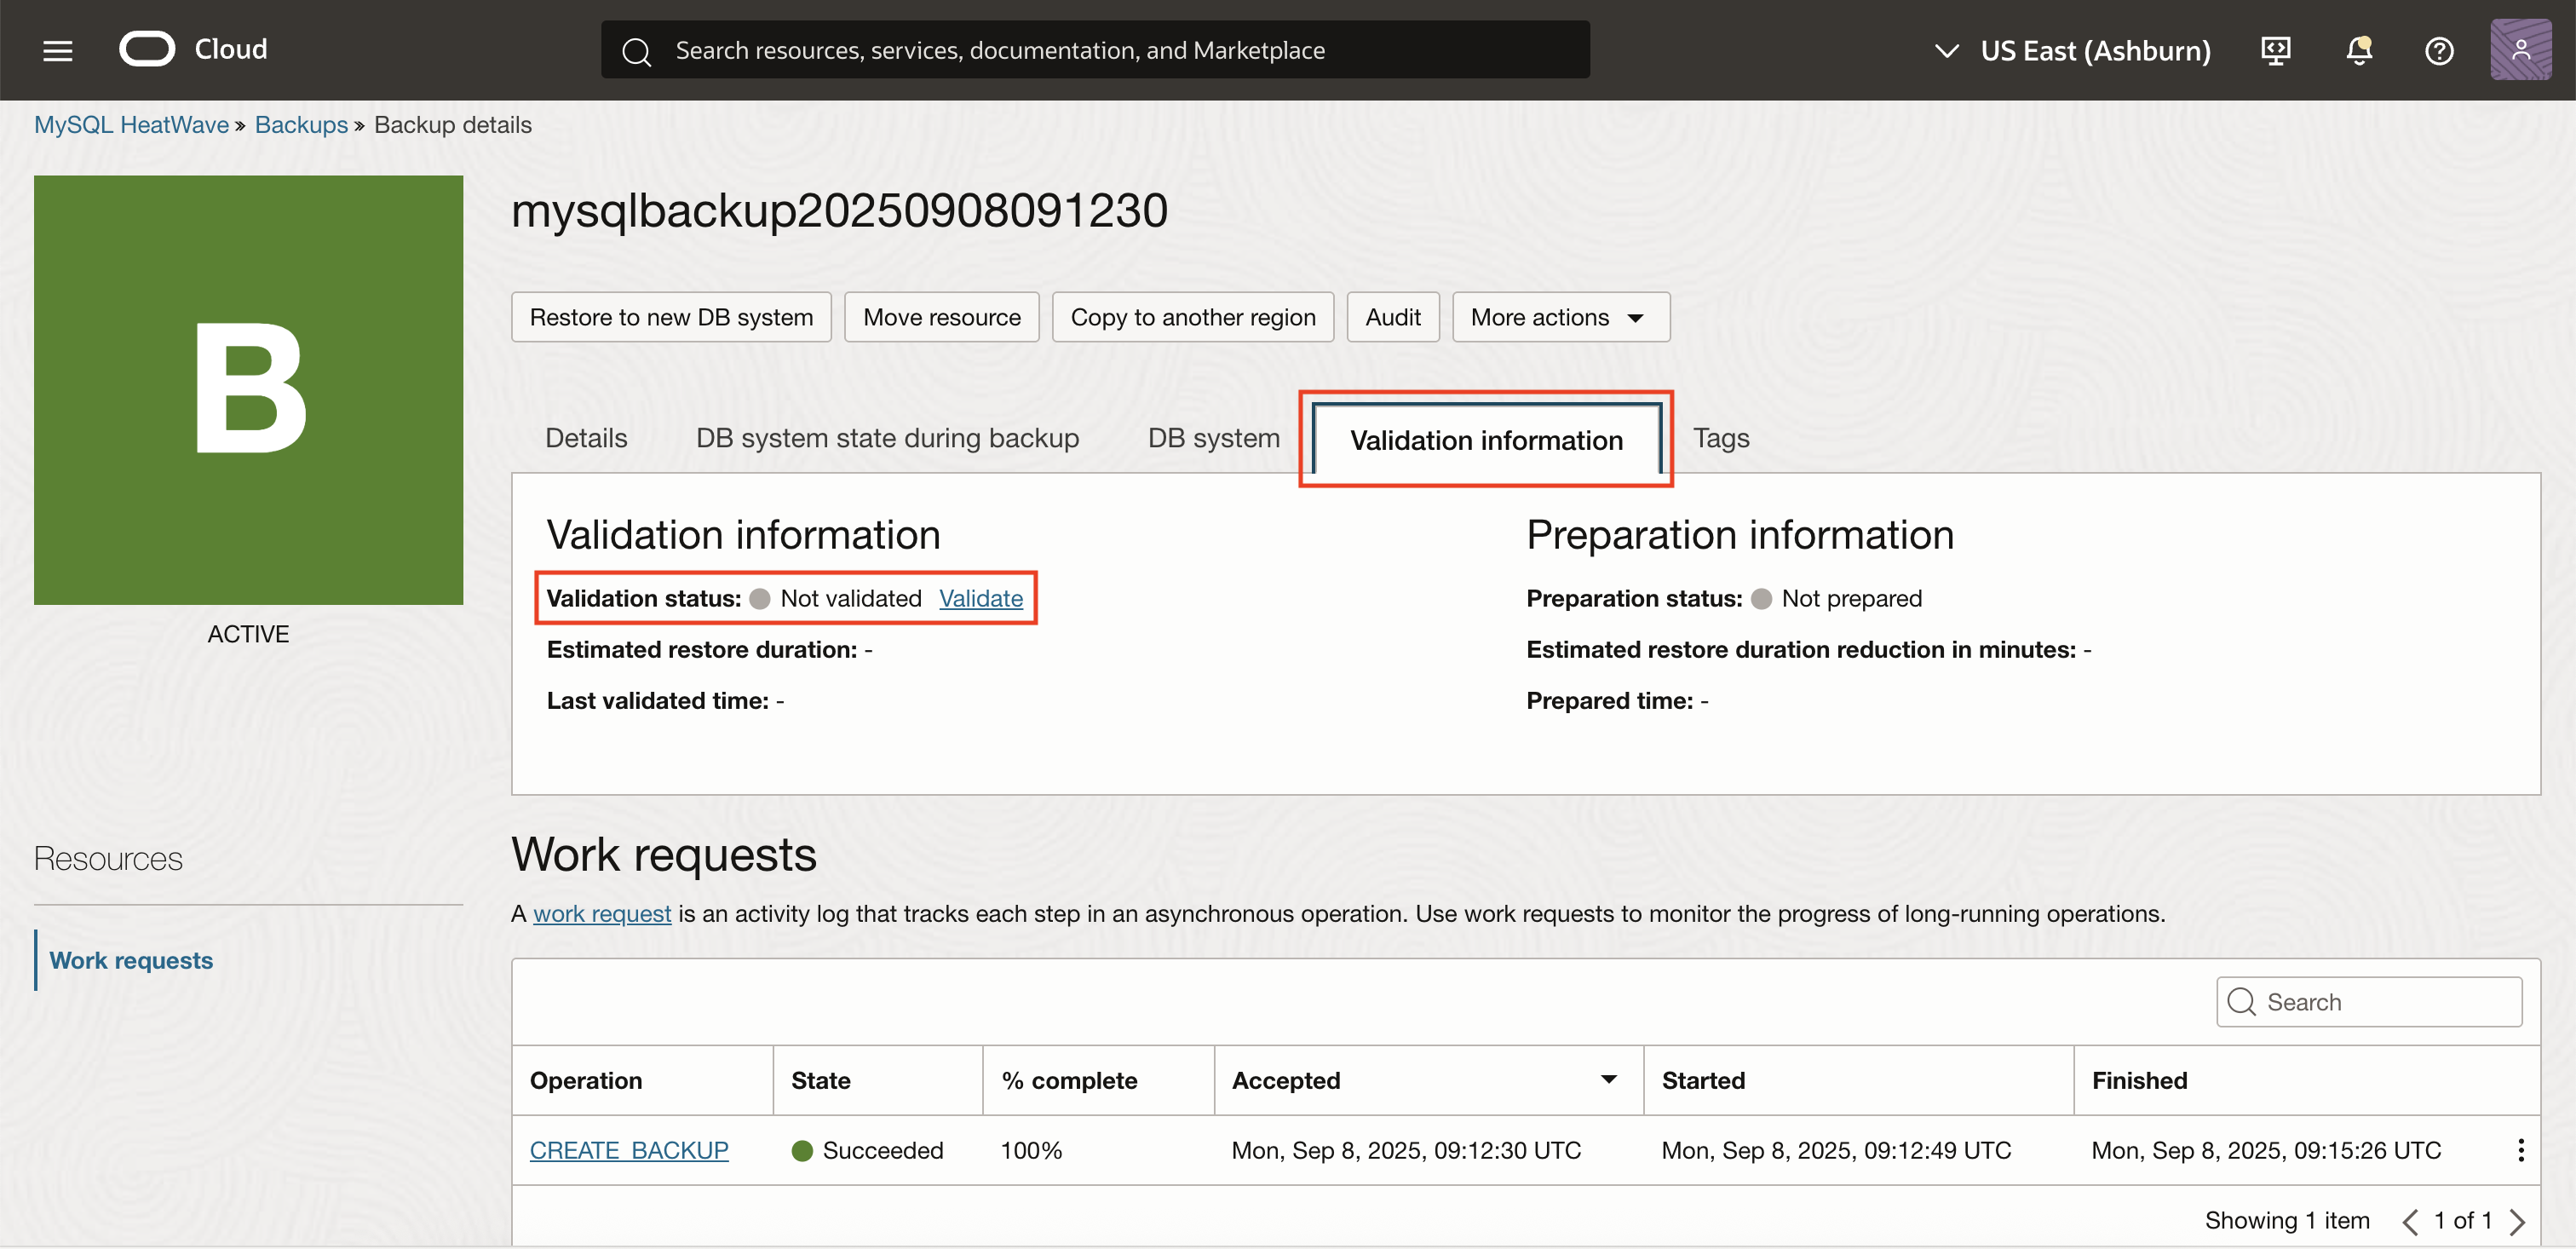Open the Cloud Shell console icon
The width and height of the screenshot is (2576, 1249).
tap(2276, 50)
